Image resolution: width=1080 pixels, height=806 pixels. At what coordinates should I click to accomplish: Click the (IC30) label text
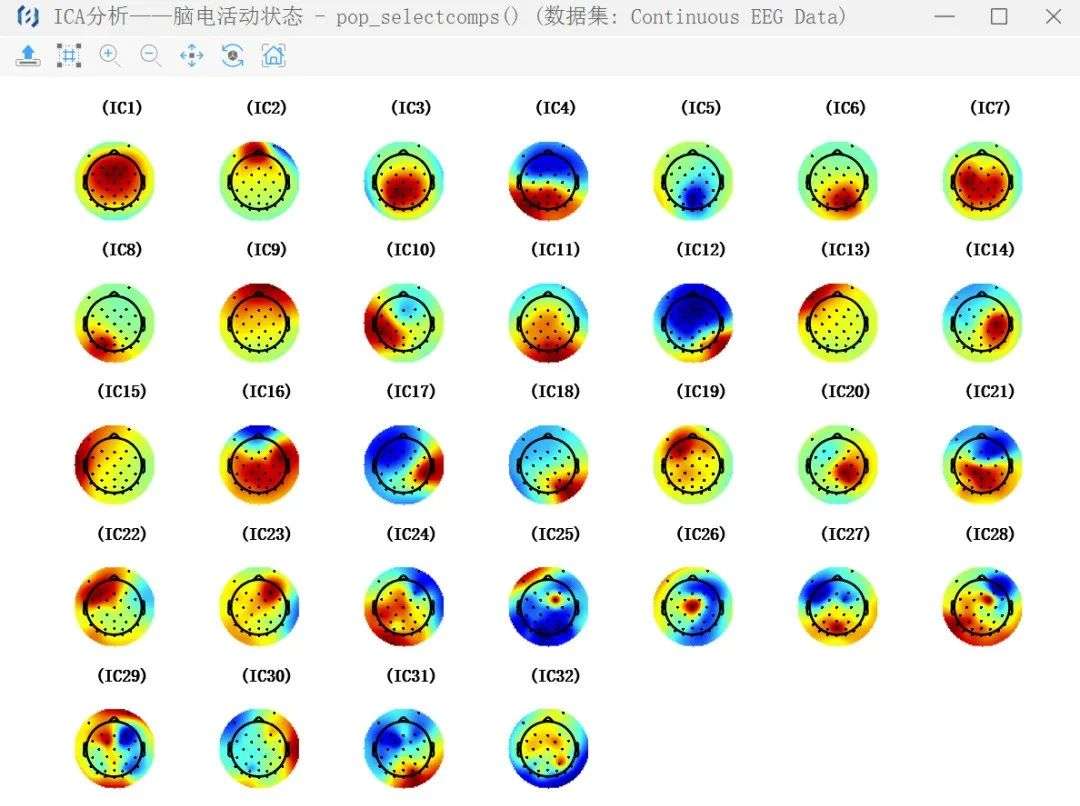[x=267, y=676]
